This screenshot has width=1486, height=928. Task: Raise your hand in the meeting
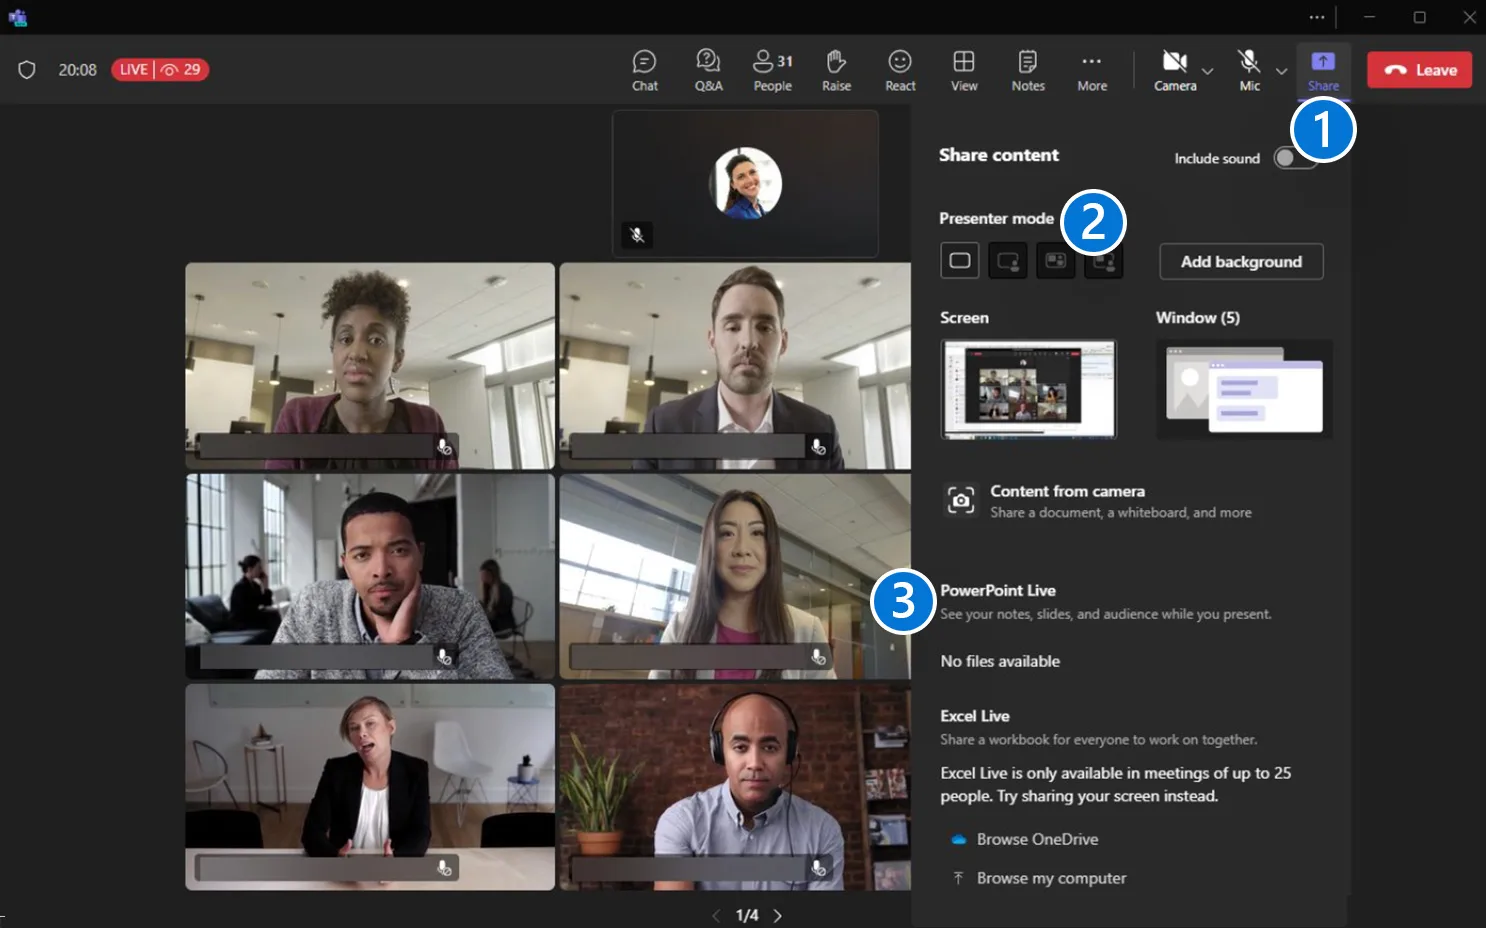836,70
